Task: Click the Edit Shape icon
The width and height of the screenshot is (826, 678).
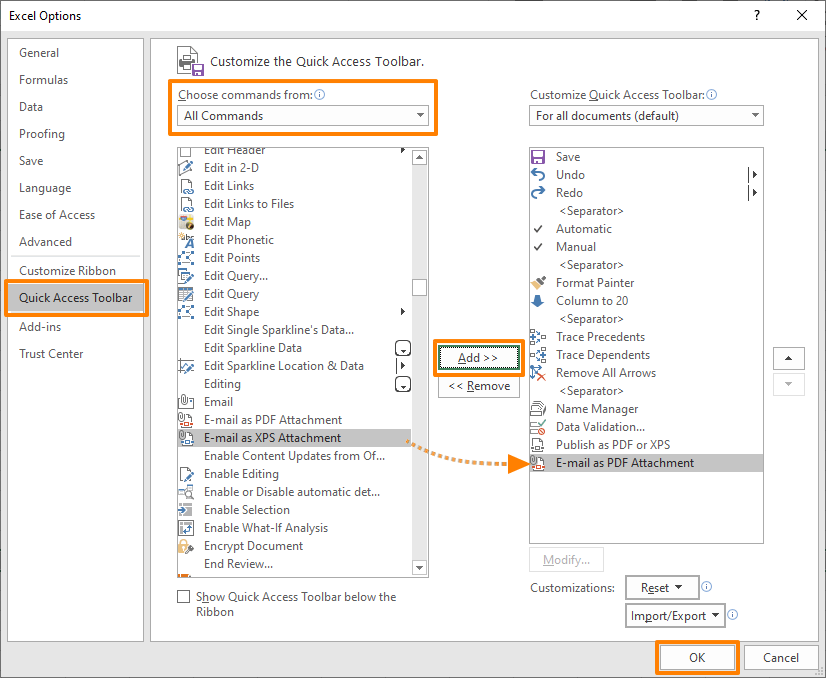Action: point(186,312)
